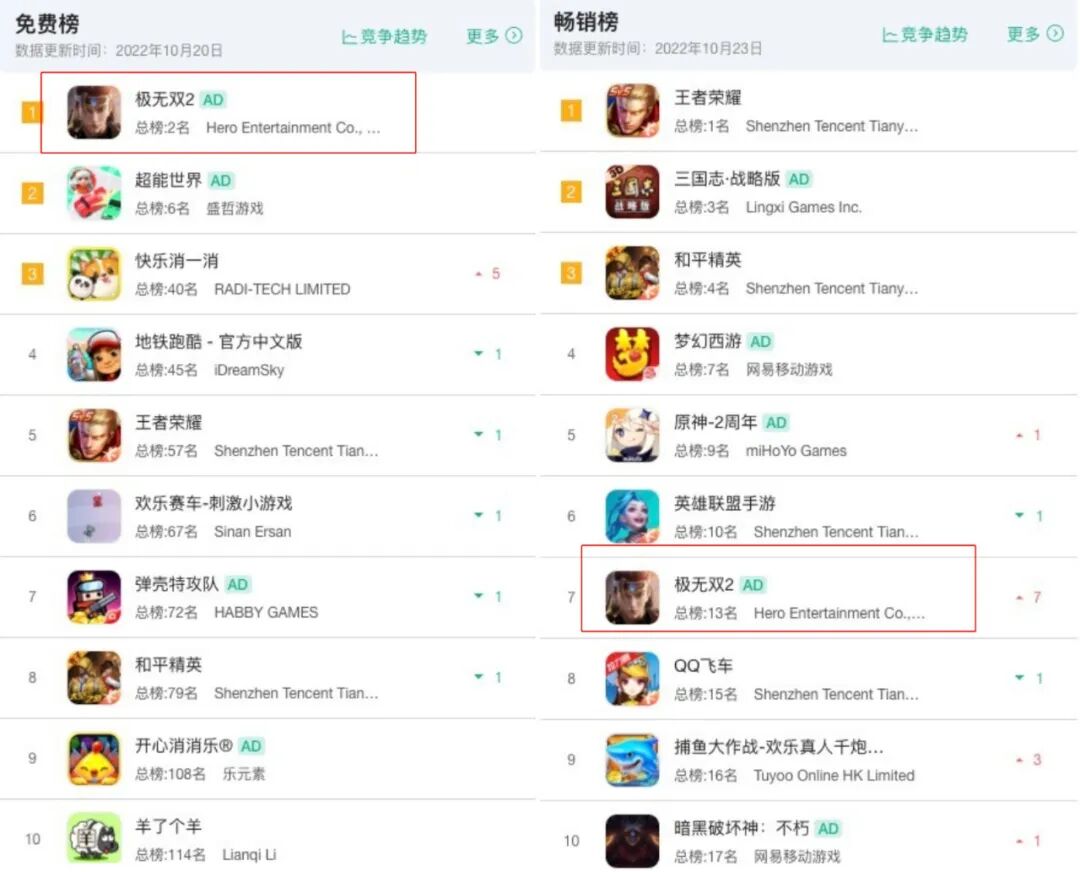
Task: Open 欢乐赛车-刺激小游戏 listing title
Action: 214,504
